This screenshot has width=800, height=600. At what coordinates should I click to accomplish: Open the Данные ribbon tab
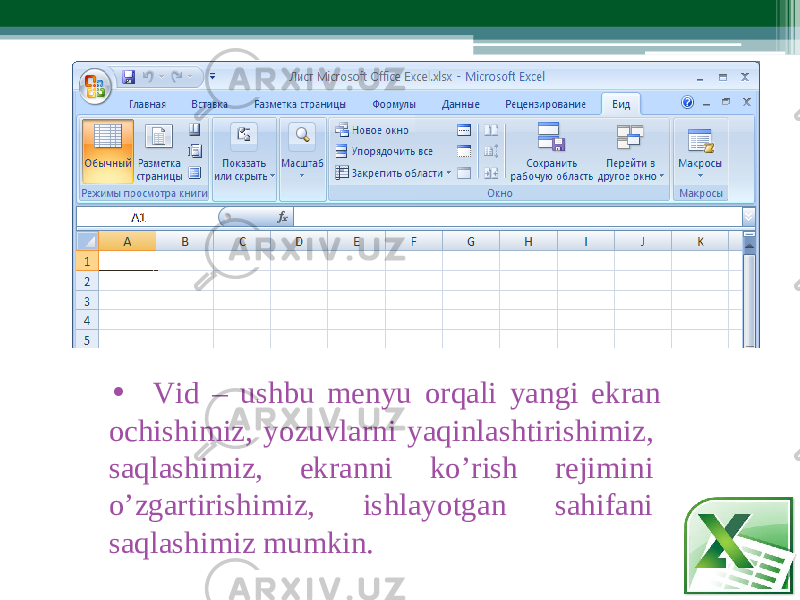point(460,104)
